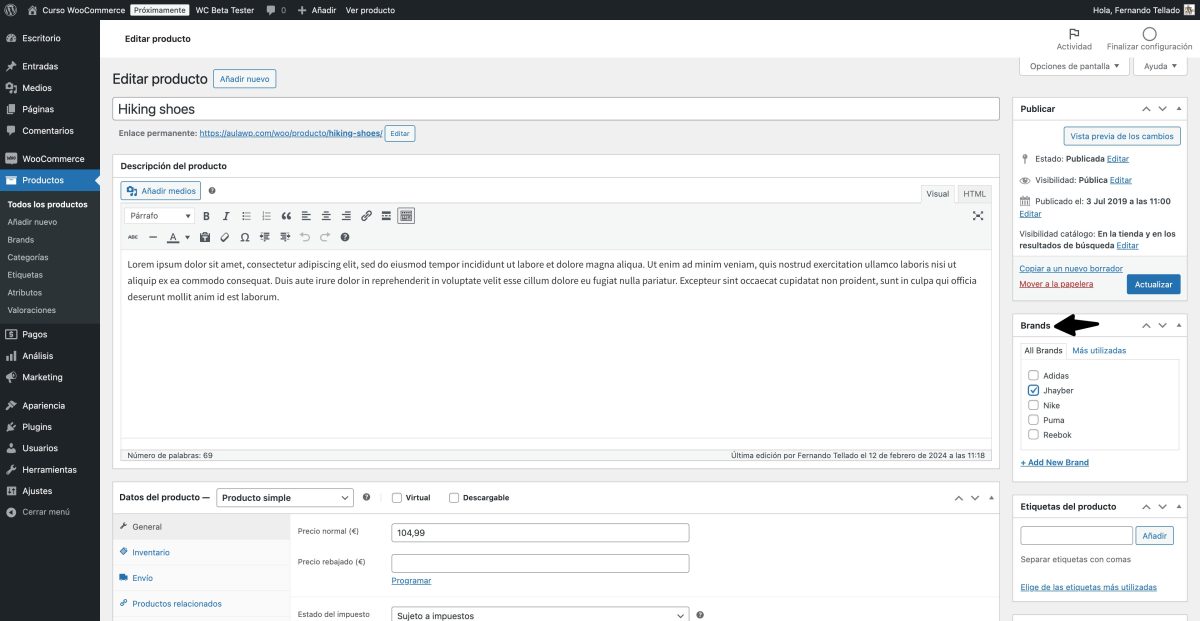Open the text color picker
1200x621 pixels.
(173, 236)
